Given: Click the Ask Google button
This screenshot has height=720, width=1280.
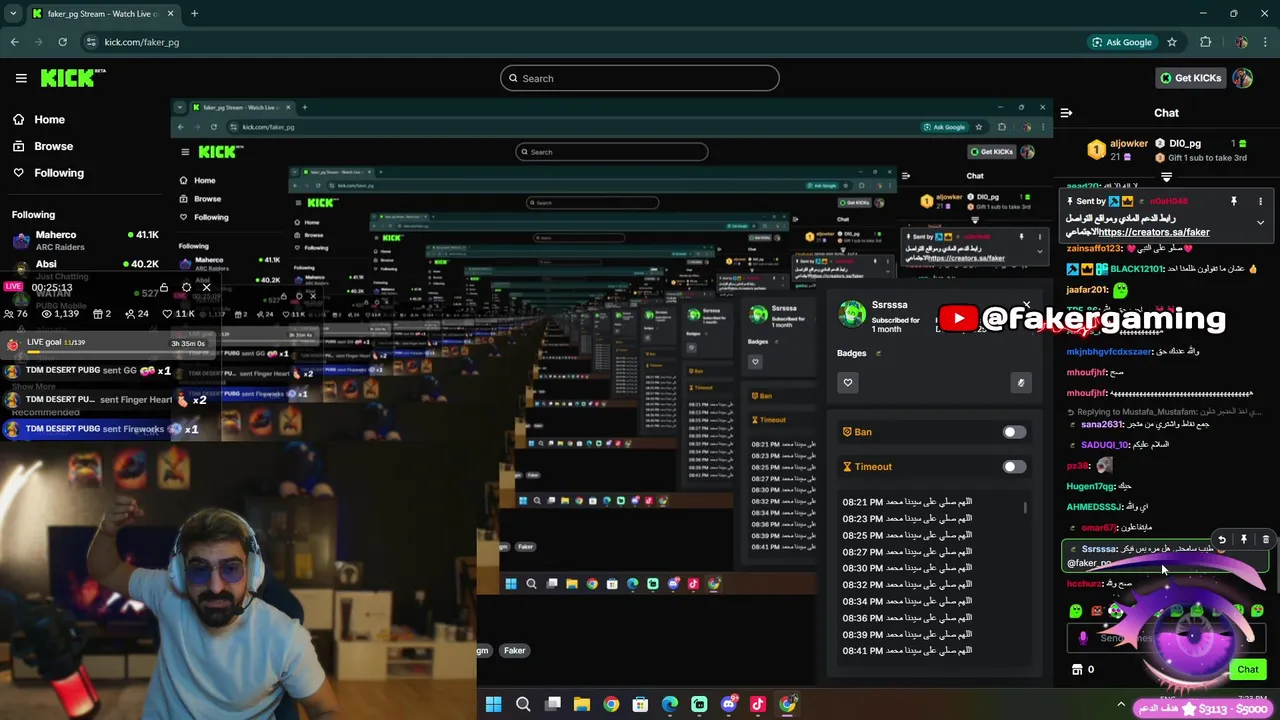Looking at the screenshot, I should pos(1121,42).
